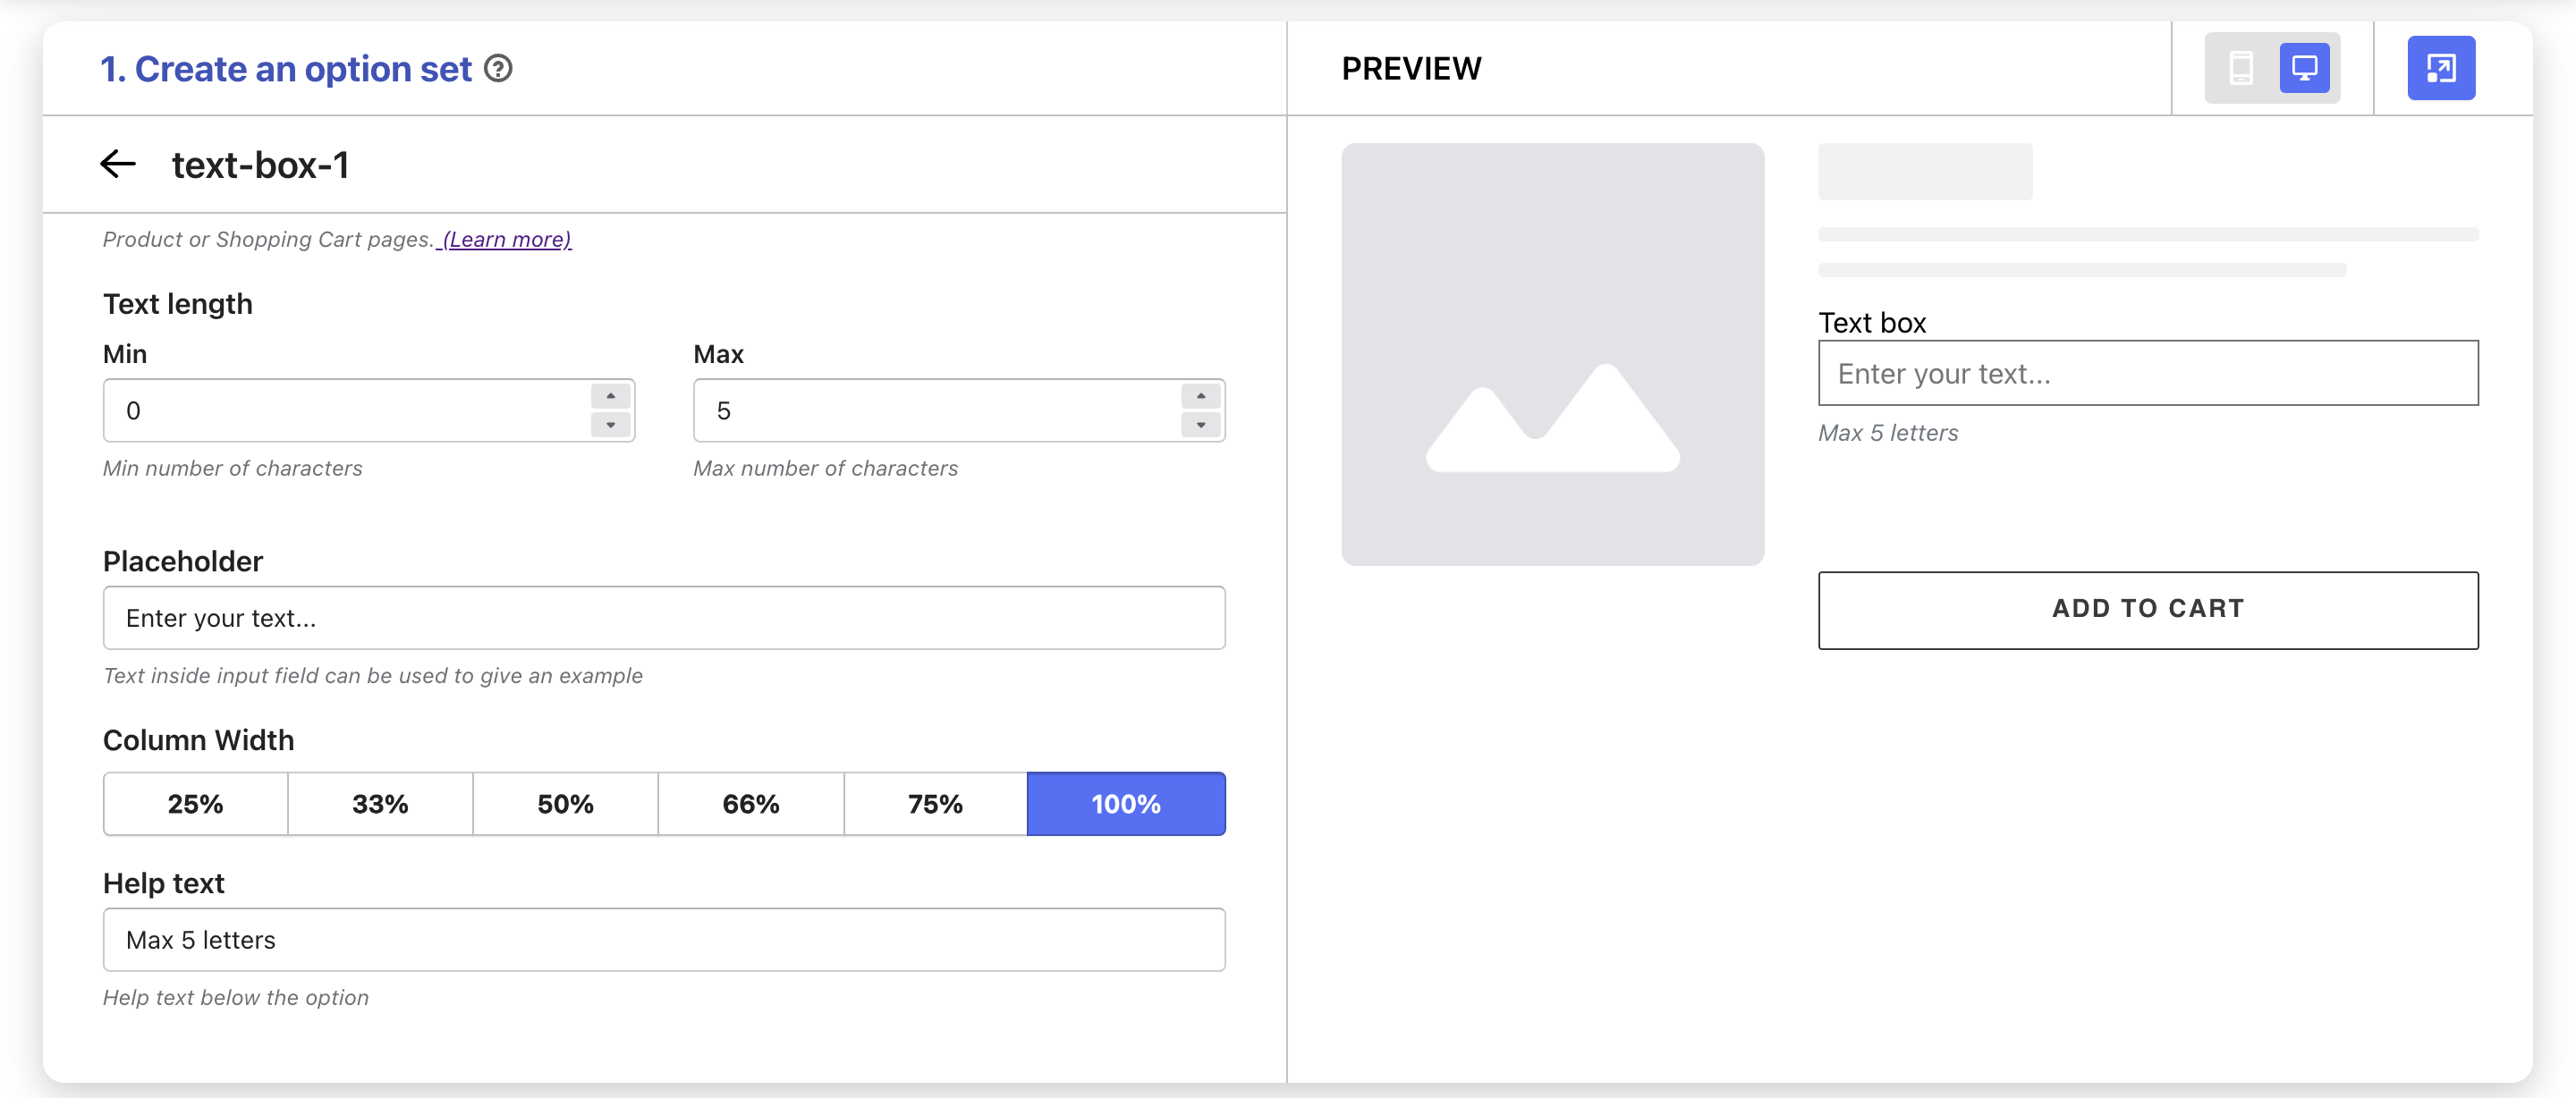Click the help question mark icon
2576x1098 pixels.
coord(498,68)
